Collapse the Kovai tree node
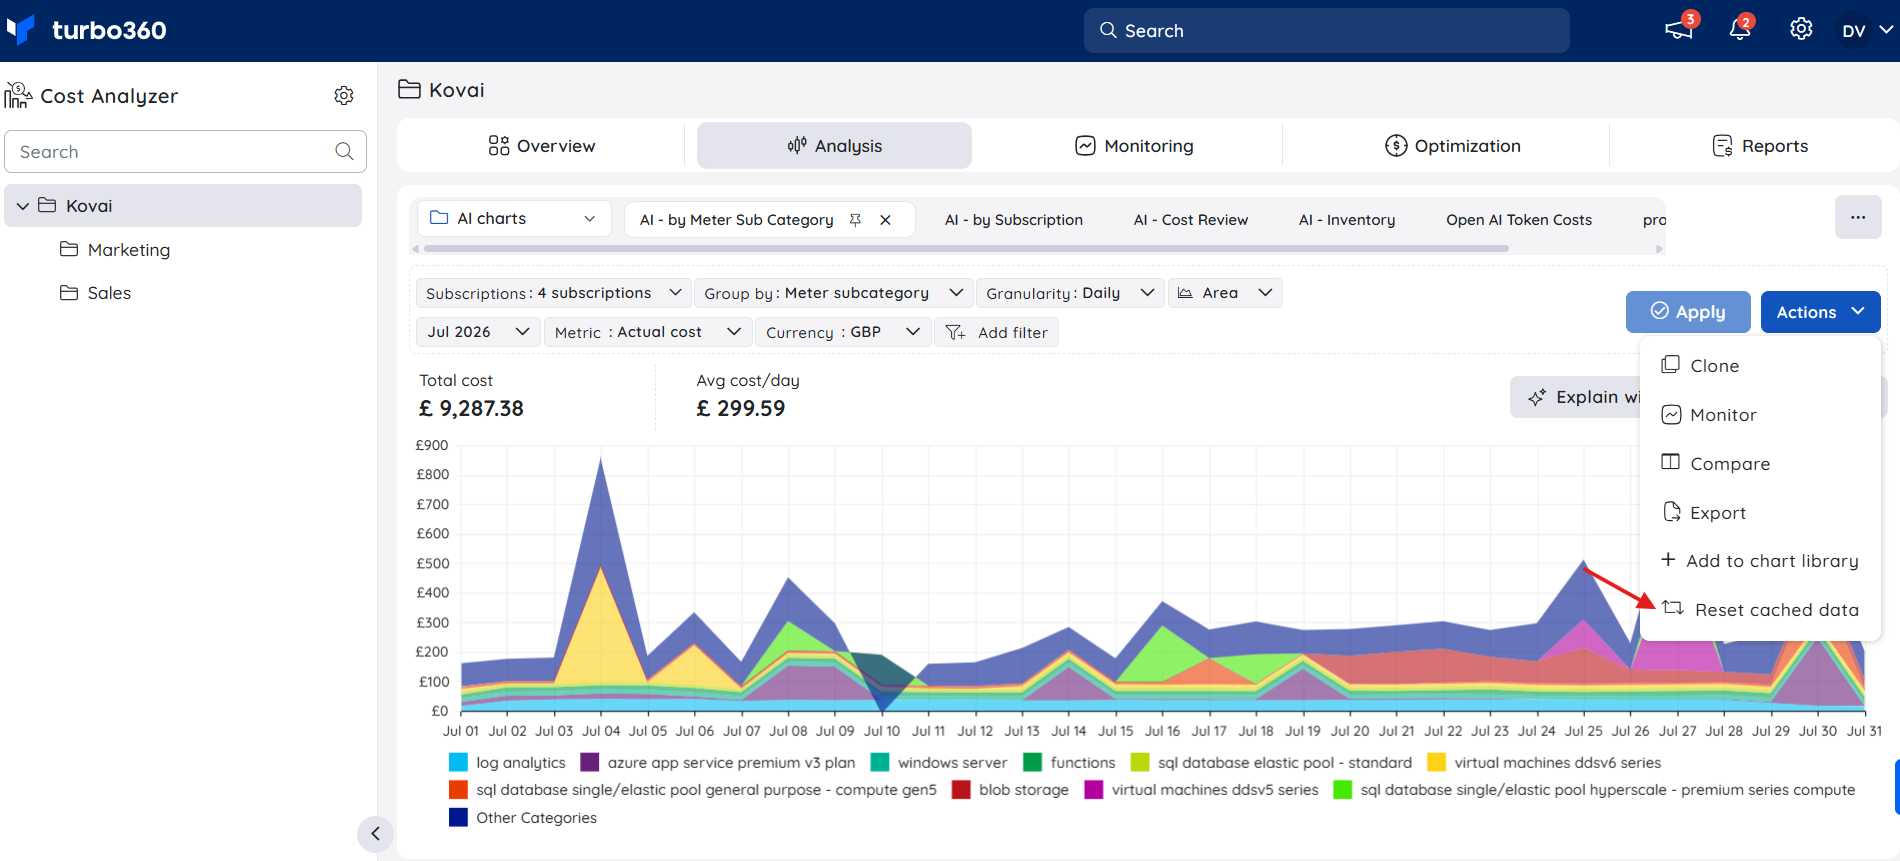Image resolution: width=1900 pixels, height=861 pixels. coord(23,206)
